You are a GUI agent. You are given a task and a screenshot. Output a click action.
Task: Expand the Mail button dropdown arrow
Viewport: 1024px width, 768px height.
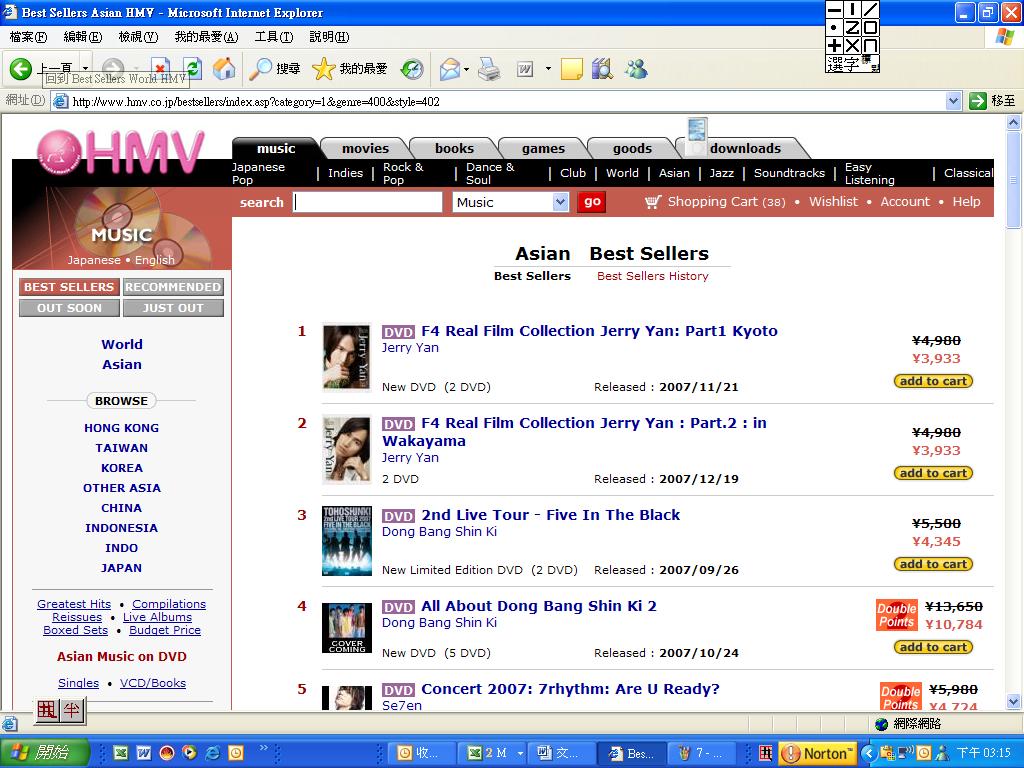(466, 69)
